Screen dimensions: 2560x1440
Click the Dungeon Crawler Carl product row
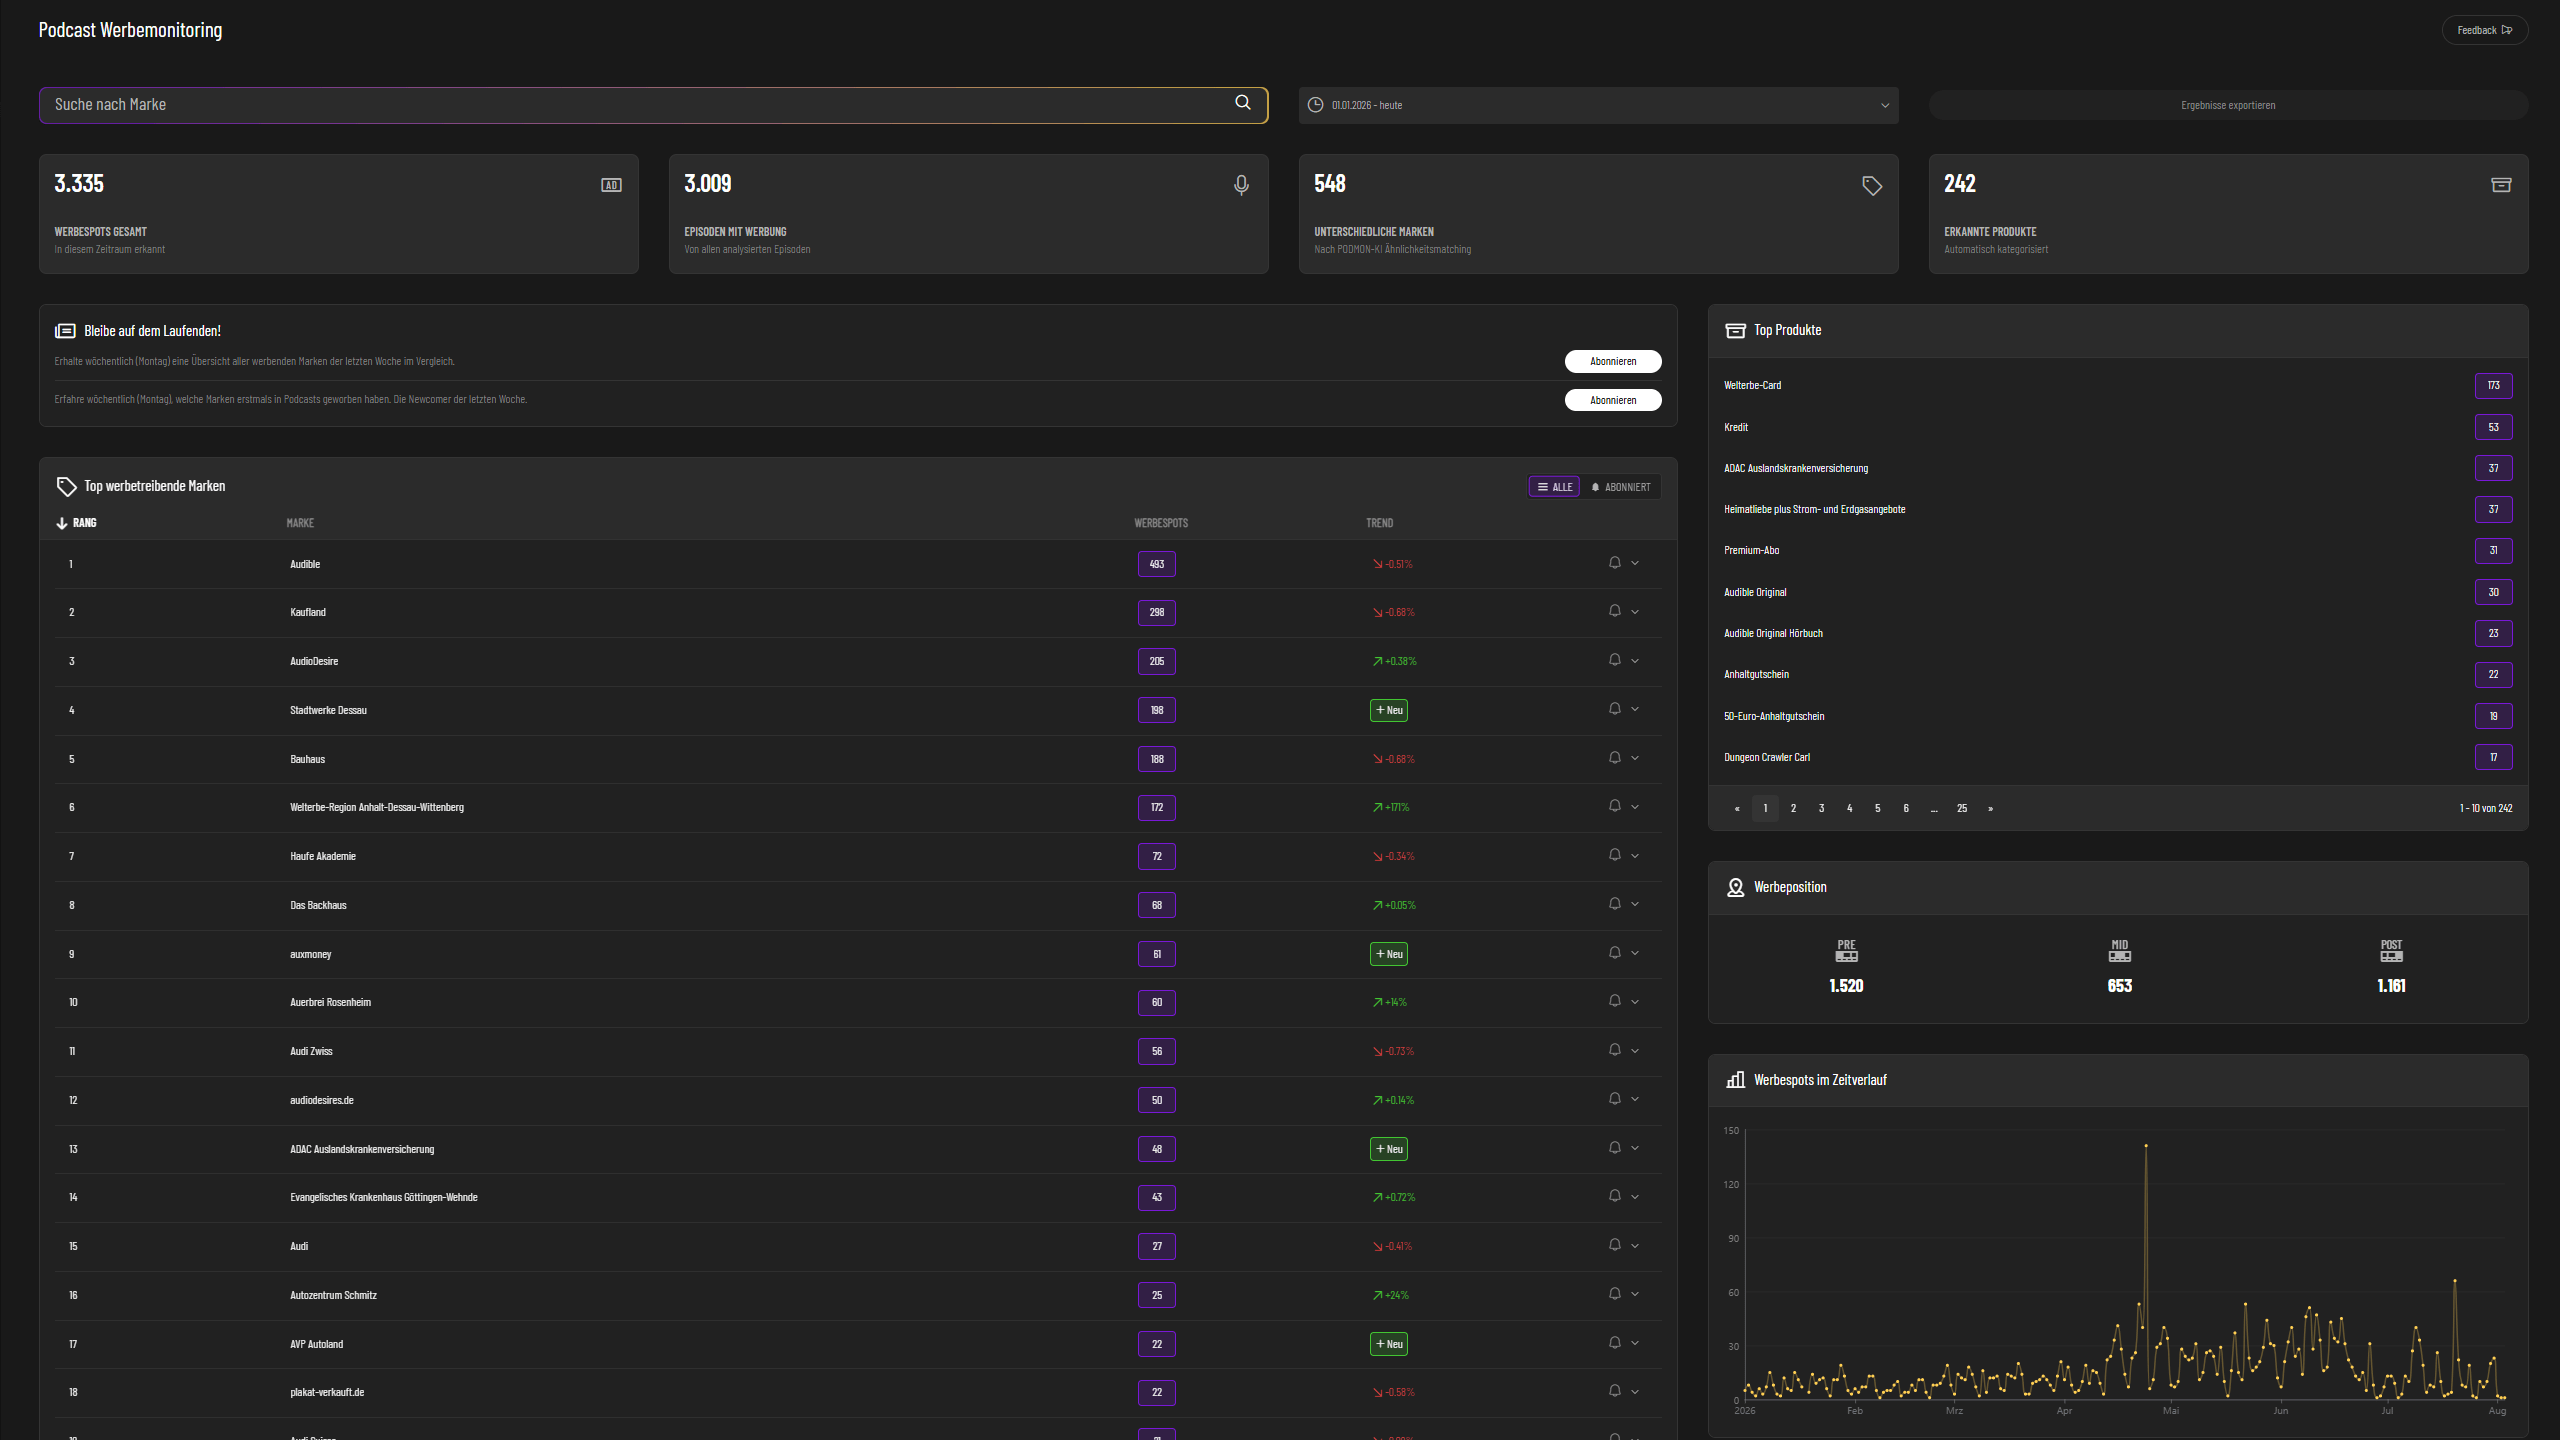(x=2118, y=757)
